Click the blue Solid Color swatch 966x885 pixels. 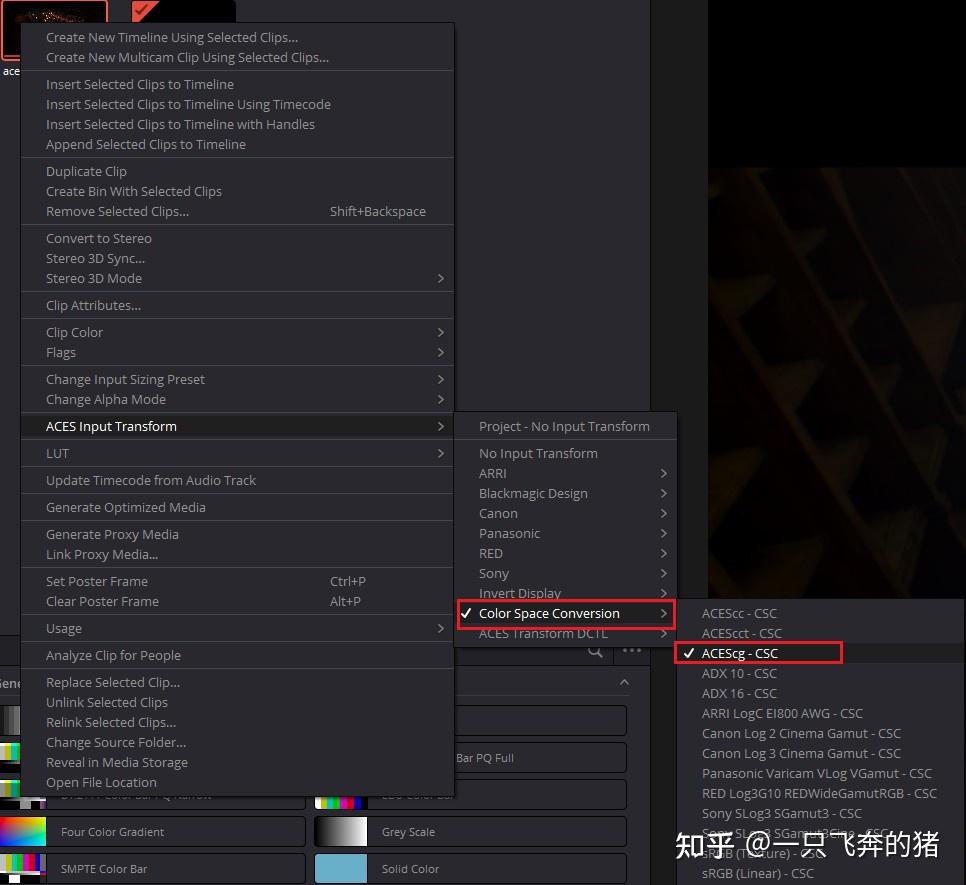click(x=340, y=868)
